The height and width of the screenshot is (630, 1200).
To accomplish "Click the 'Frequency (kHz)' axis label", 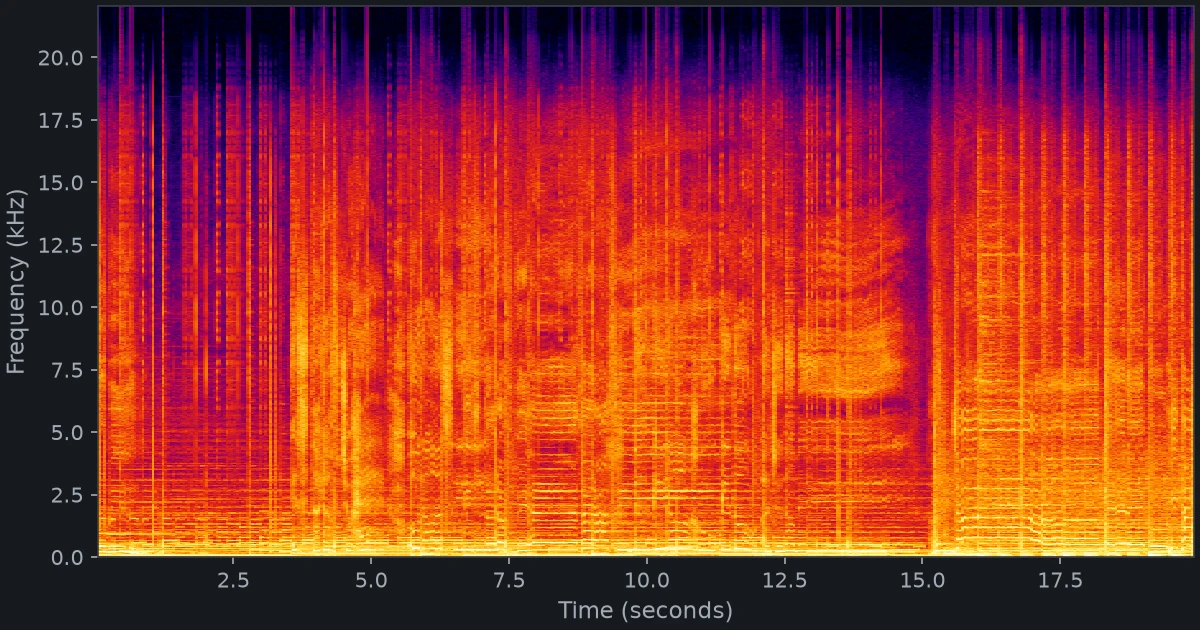I will [16, 281].
